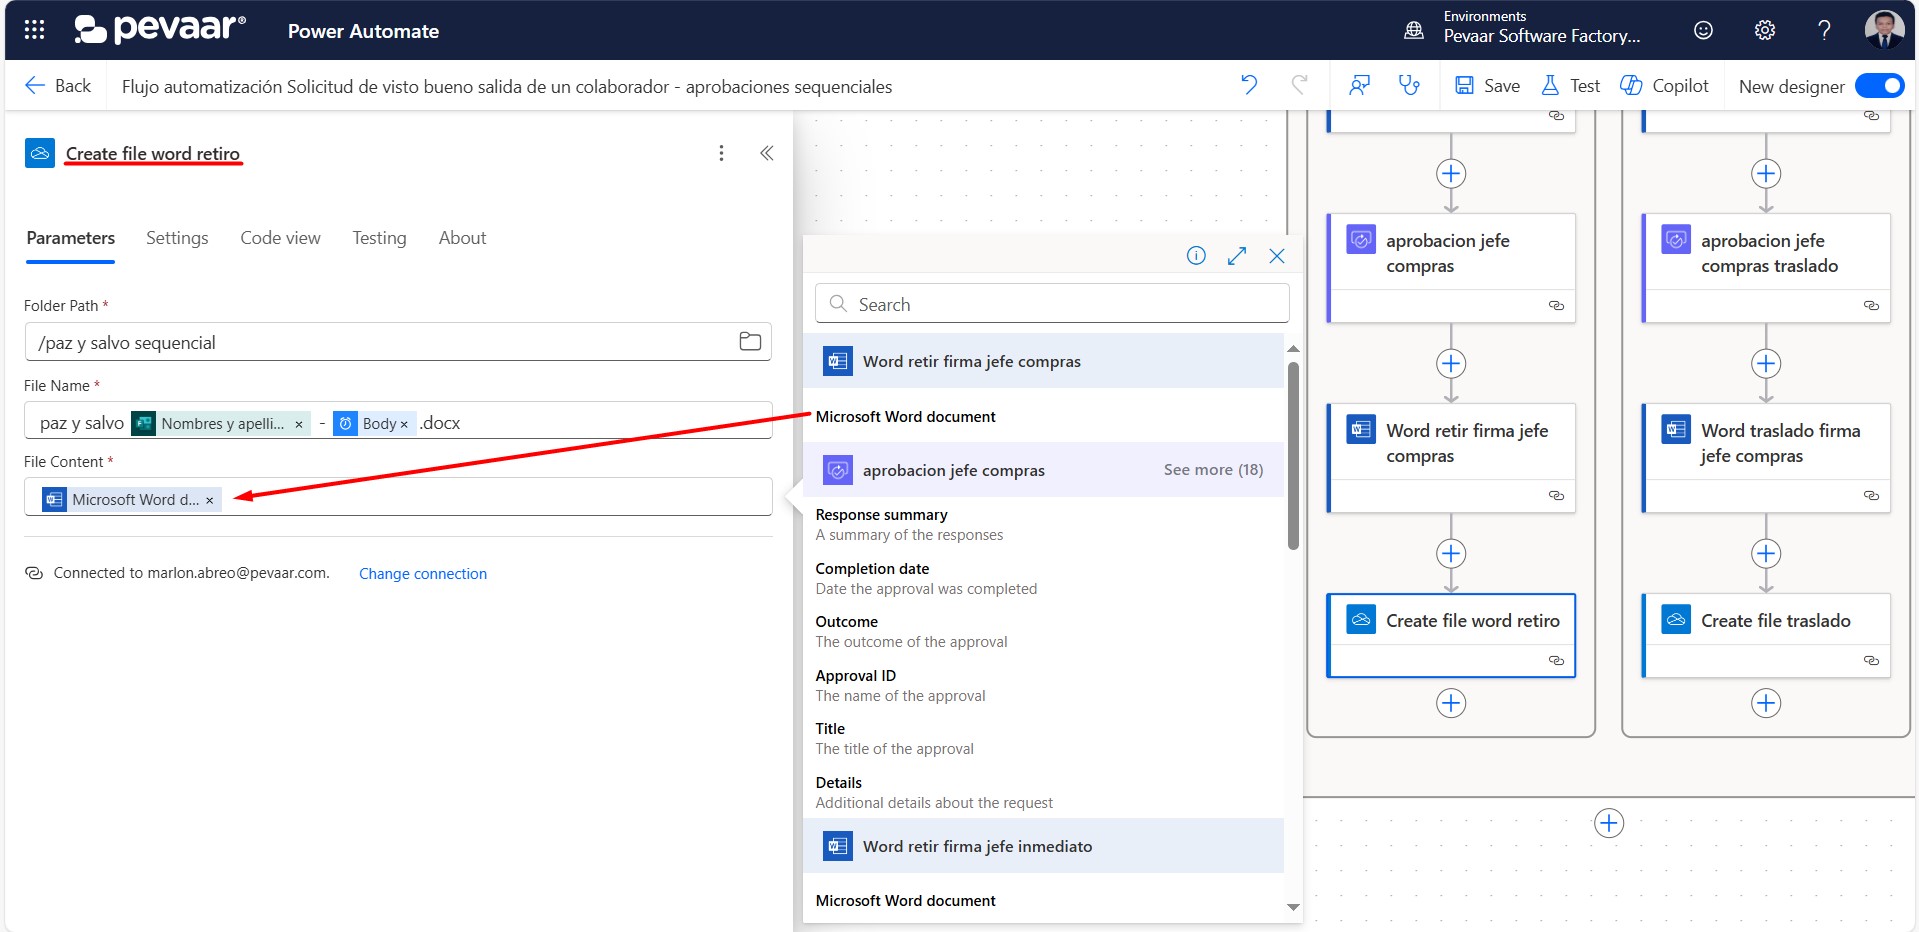Open the help question mark
Viewport: 1919px width, 932px height.
click(x=1824, y=30)
